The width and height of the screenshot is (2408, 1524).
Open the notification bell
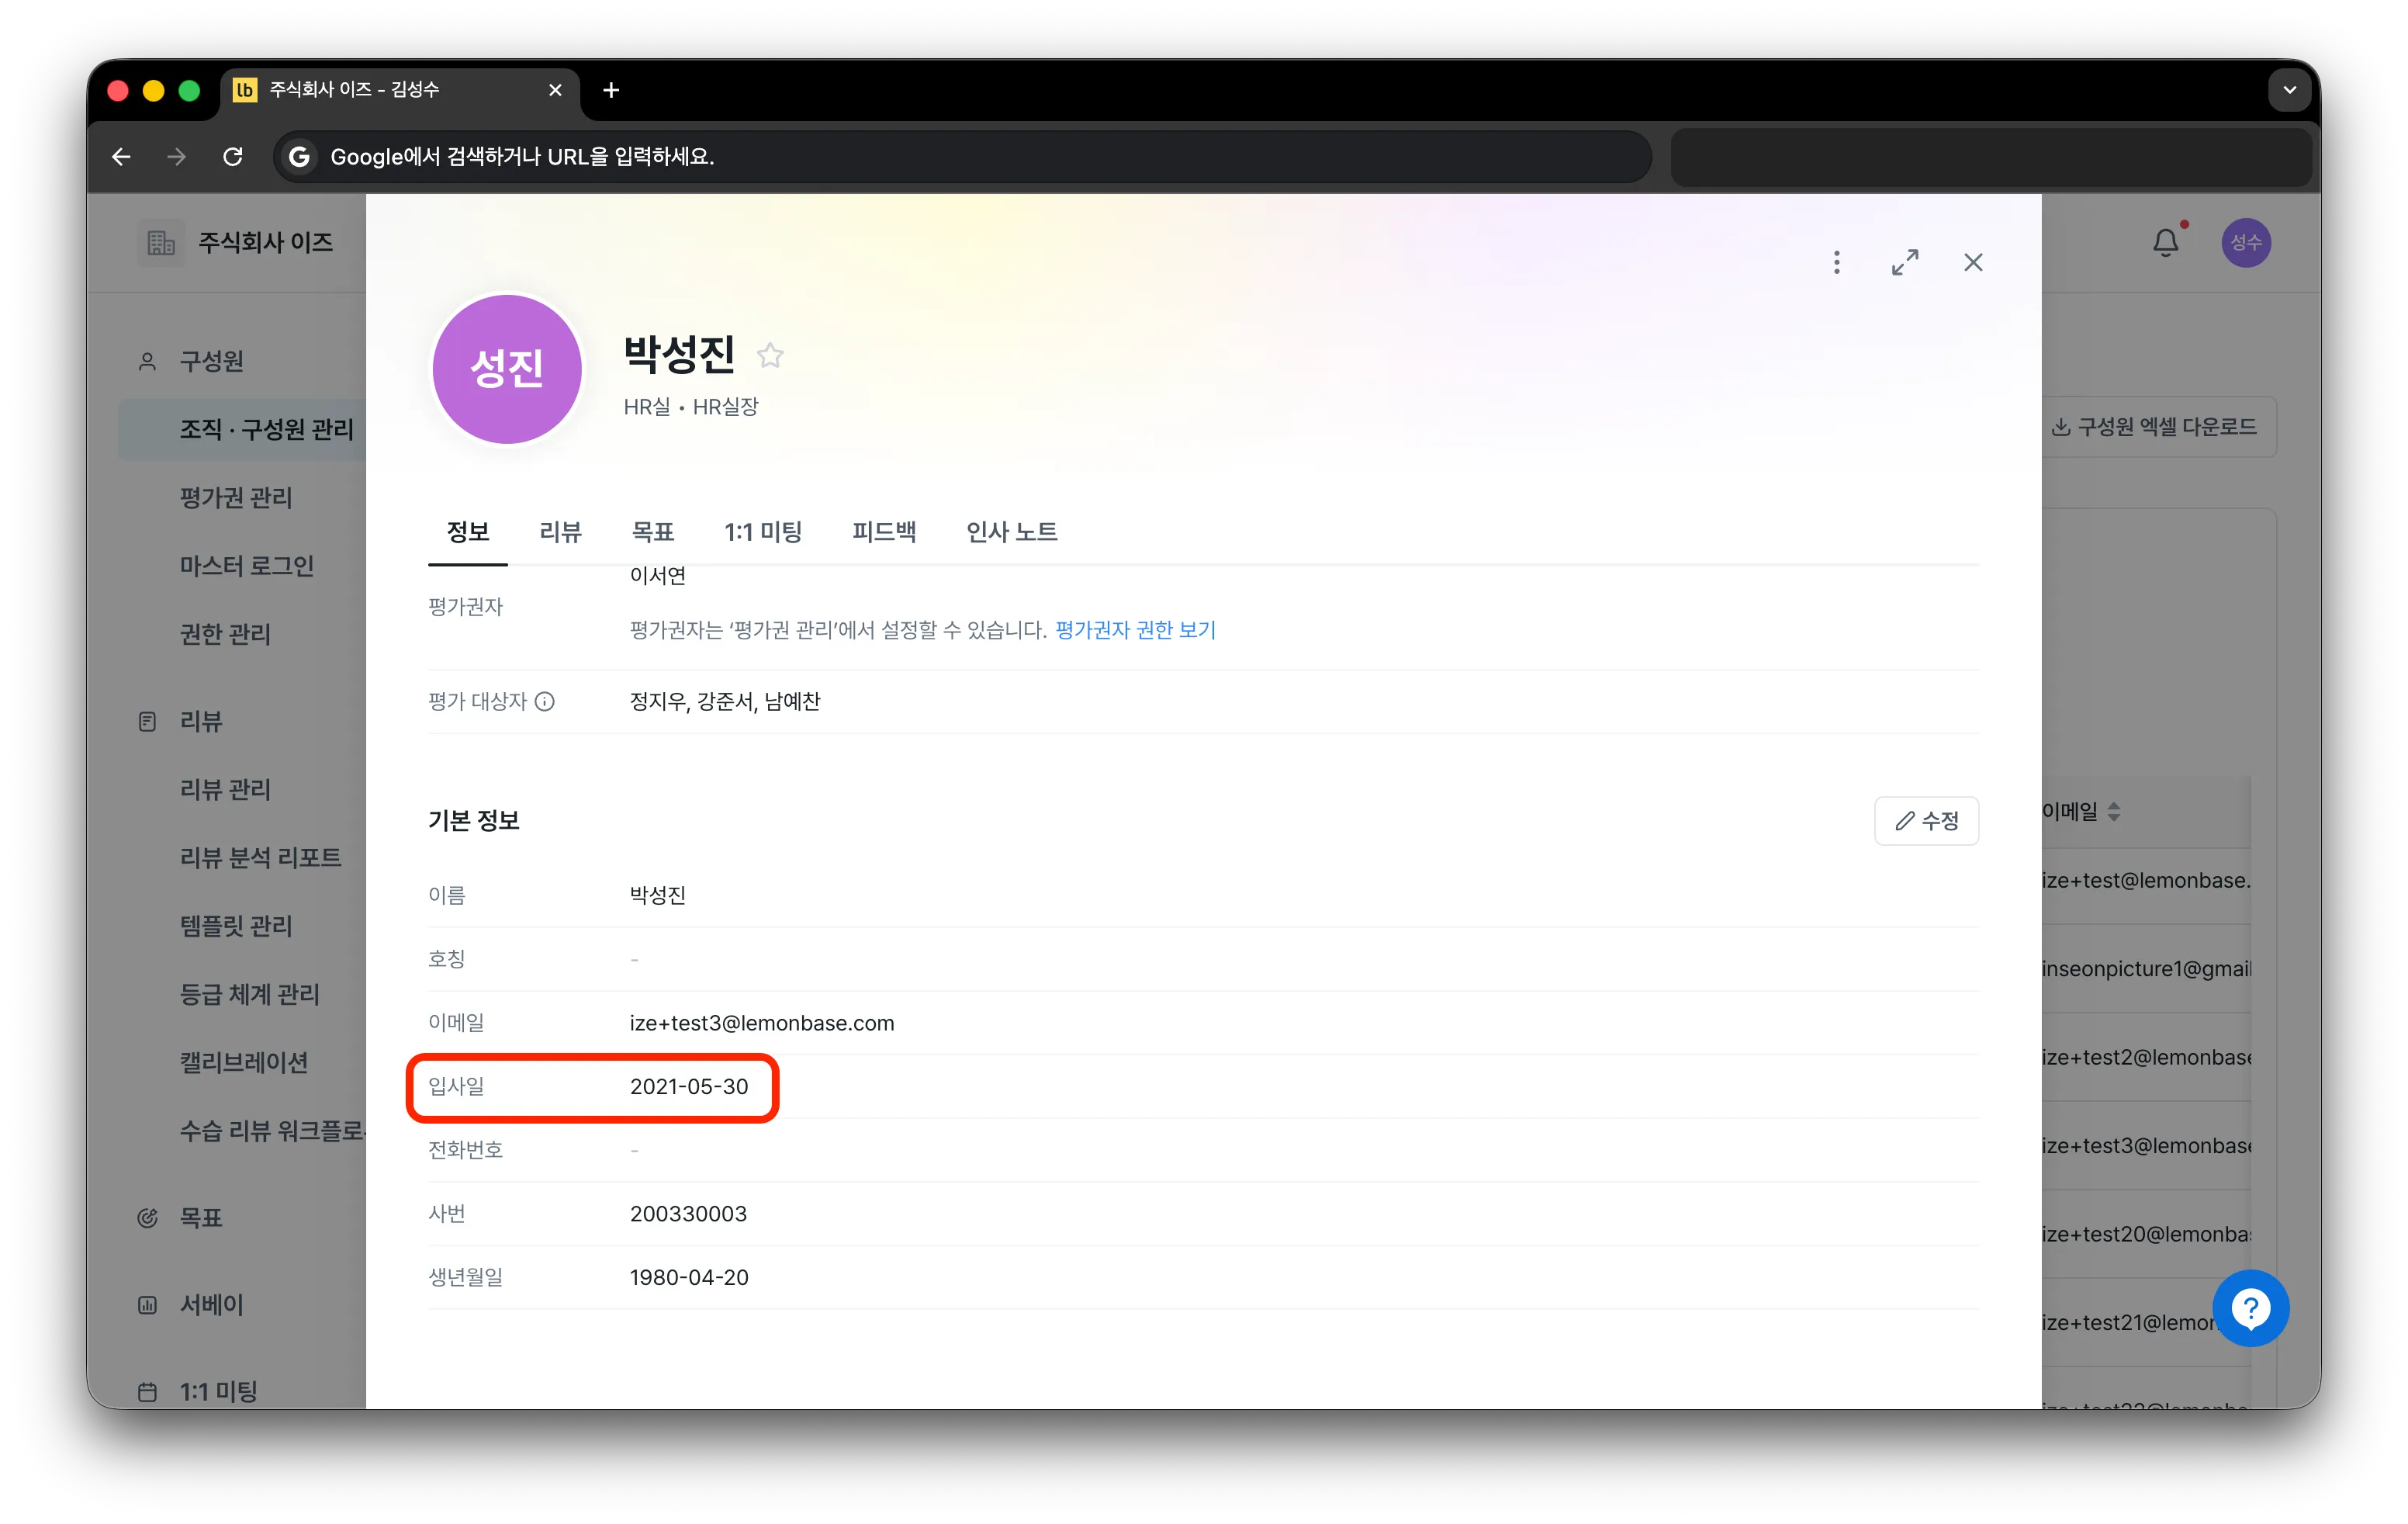2165,242
